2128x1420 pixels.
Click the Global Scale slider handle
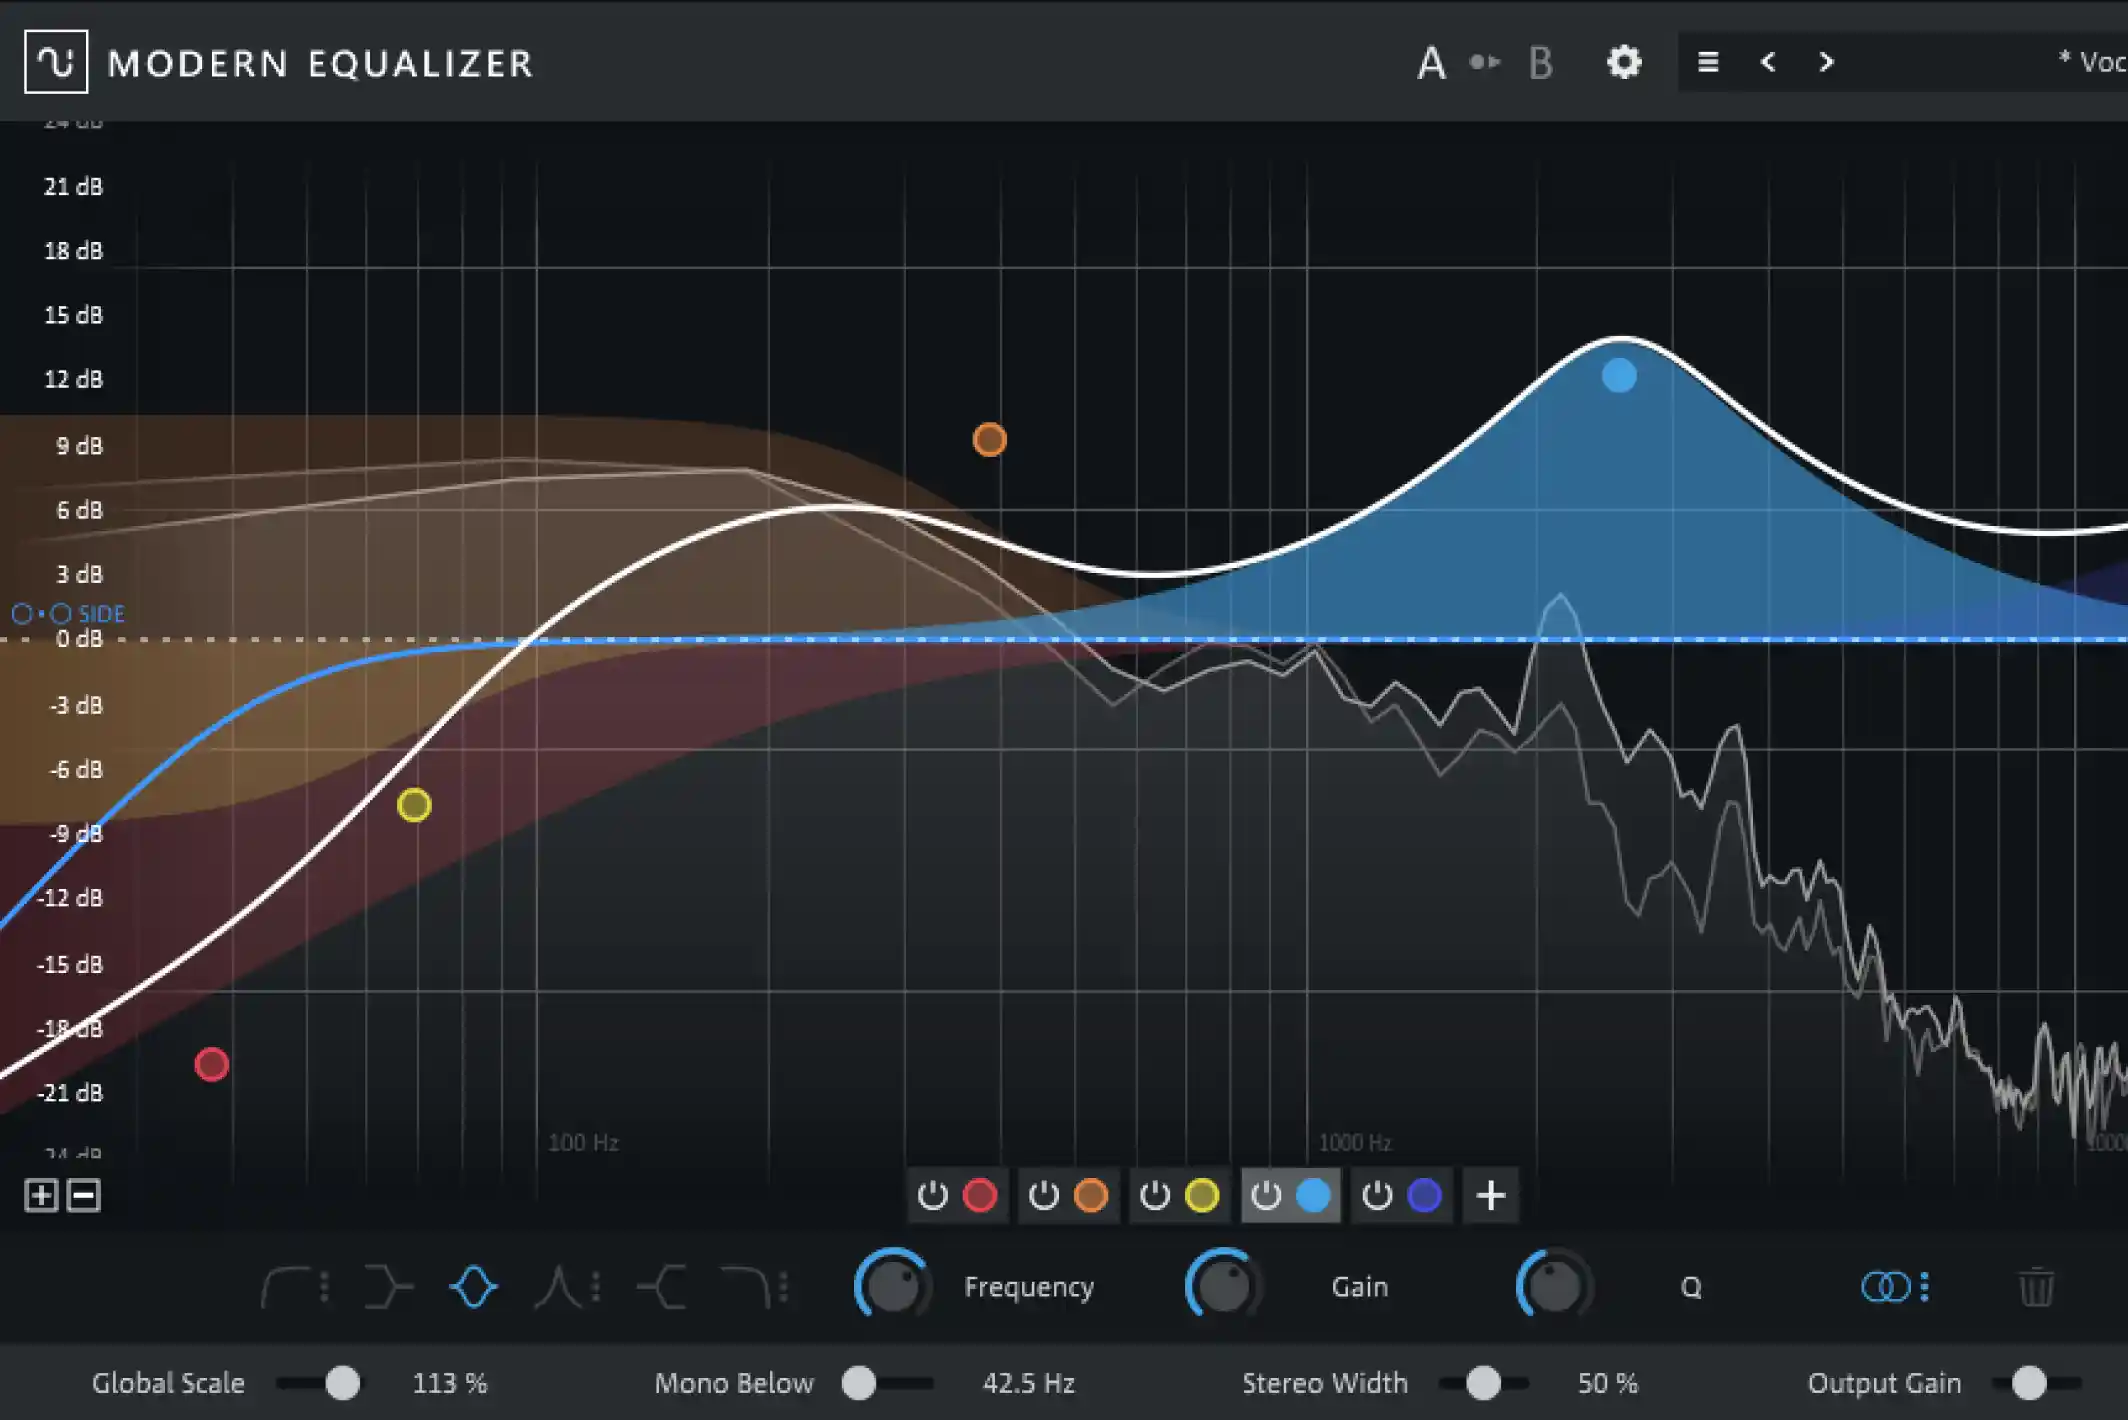click(x=343, y=1383)
